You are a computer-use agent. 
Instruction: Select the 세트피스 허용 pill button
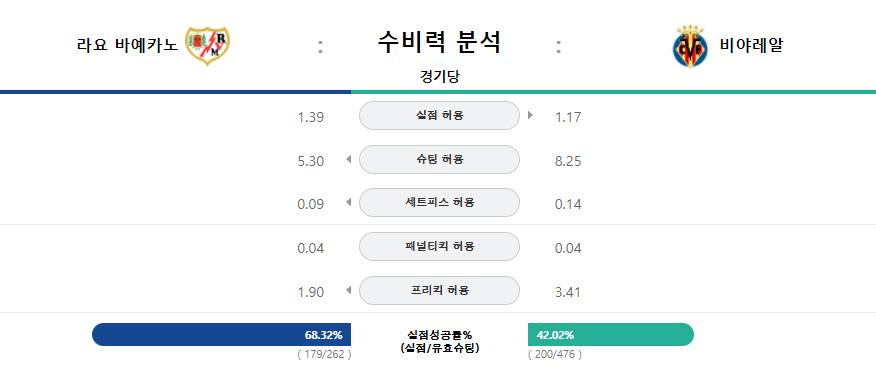click(x=439, y=202)
